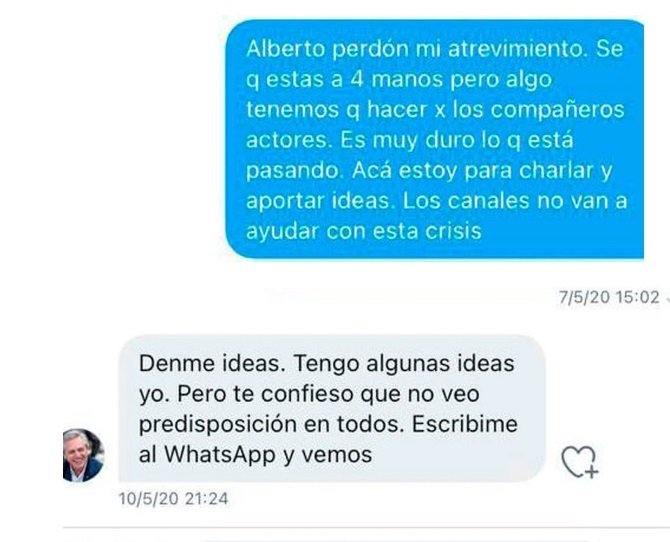Image resolution: width=670 pixels, height=542 pixels.
Task: Select the gray received message bubble
Action: 332,408
